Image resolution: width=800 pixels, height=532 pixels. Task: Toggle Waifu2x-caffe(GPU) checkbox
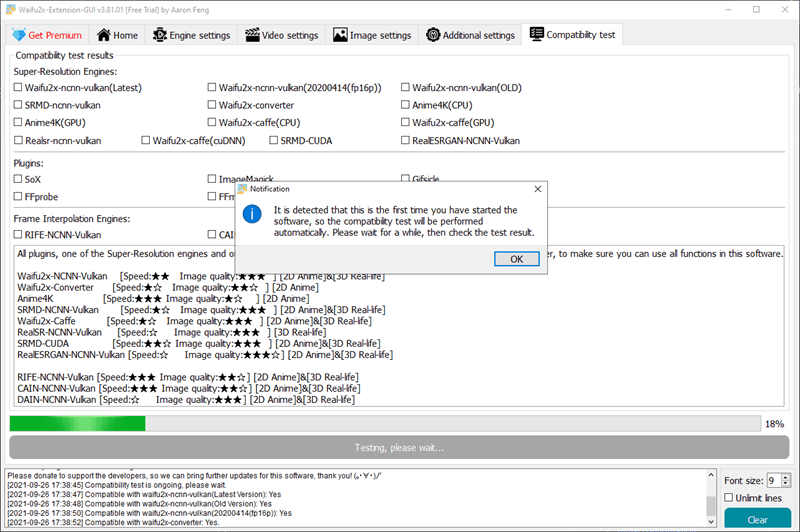(x=405, y=122)
